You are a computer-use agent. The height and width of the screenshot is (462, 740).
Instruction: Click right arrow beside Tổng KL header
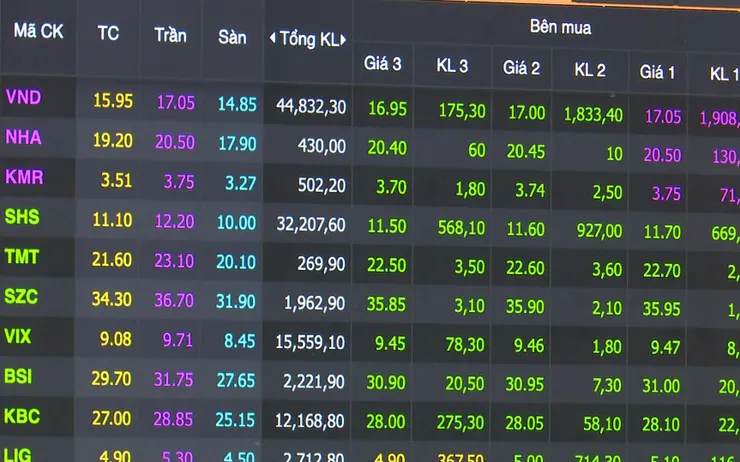coord(343,40)
